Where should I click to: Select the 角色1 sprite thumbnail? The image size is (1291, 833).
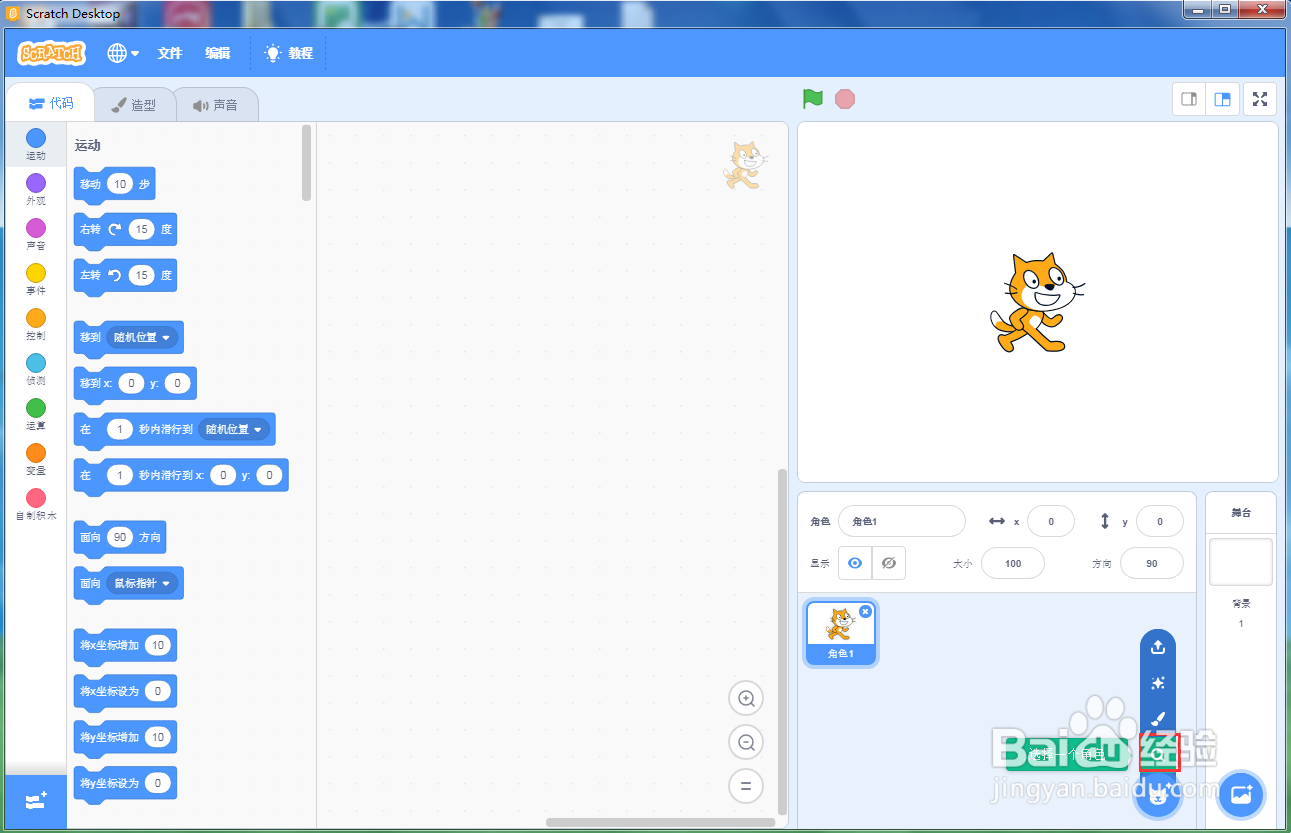pos(840,632)
